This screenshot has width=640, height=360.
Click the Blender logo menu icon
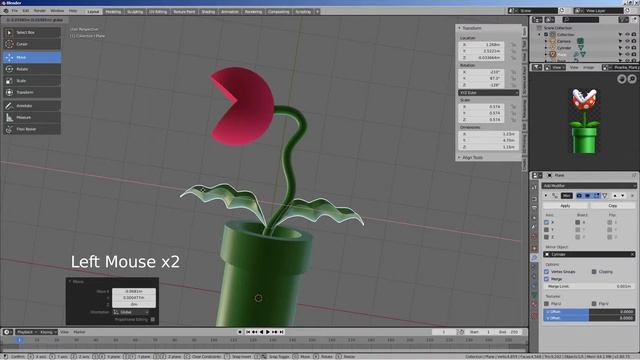[6, 11]
